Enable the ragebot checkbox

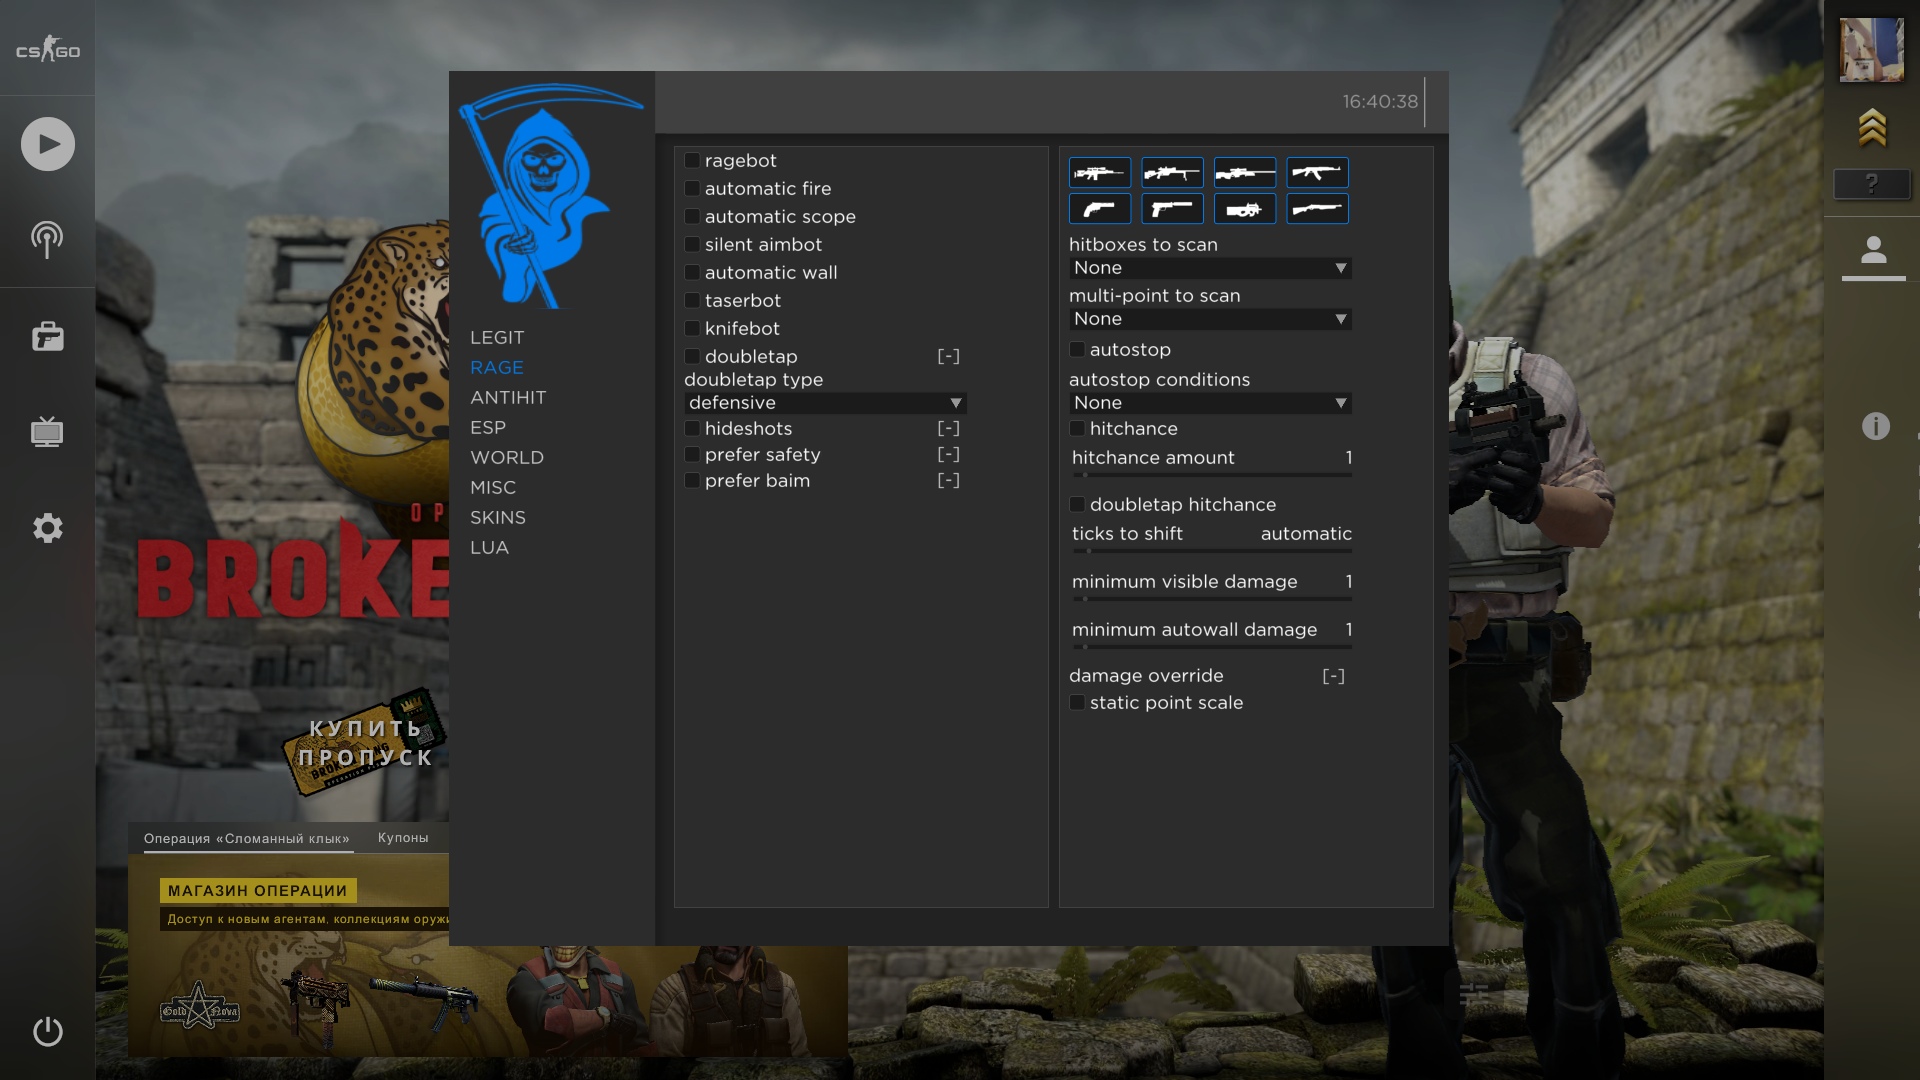[x=692, y=160]
